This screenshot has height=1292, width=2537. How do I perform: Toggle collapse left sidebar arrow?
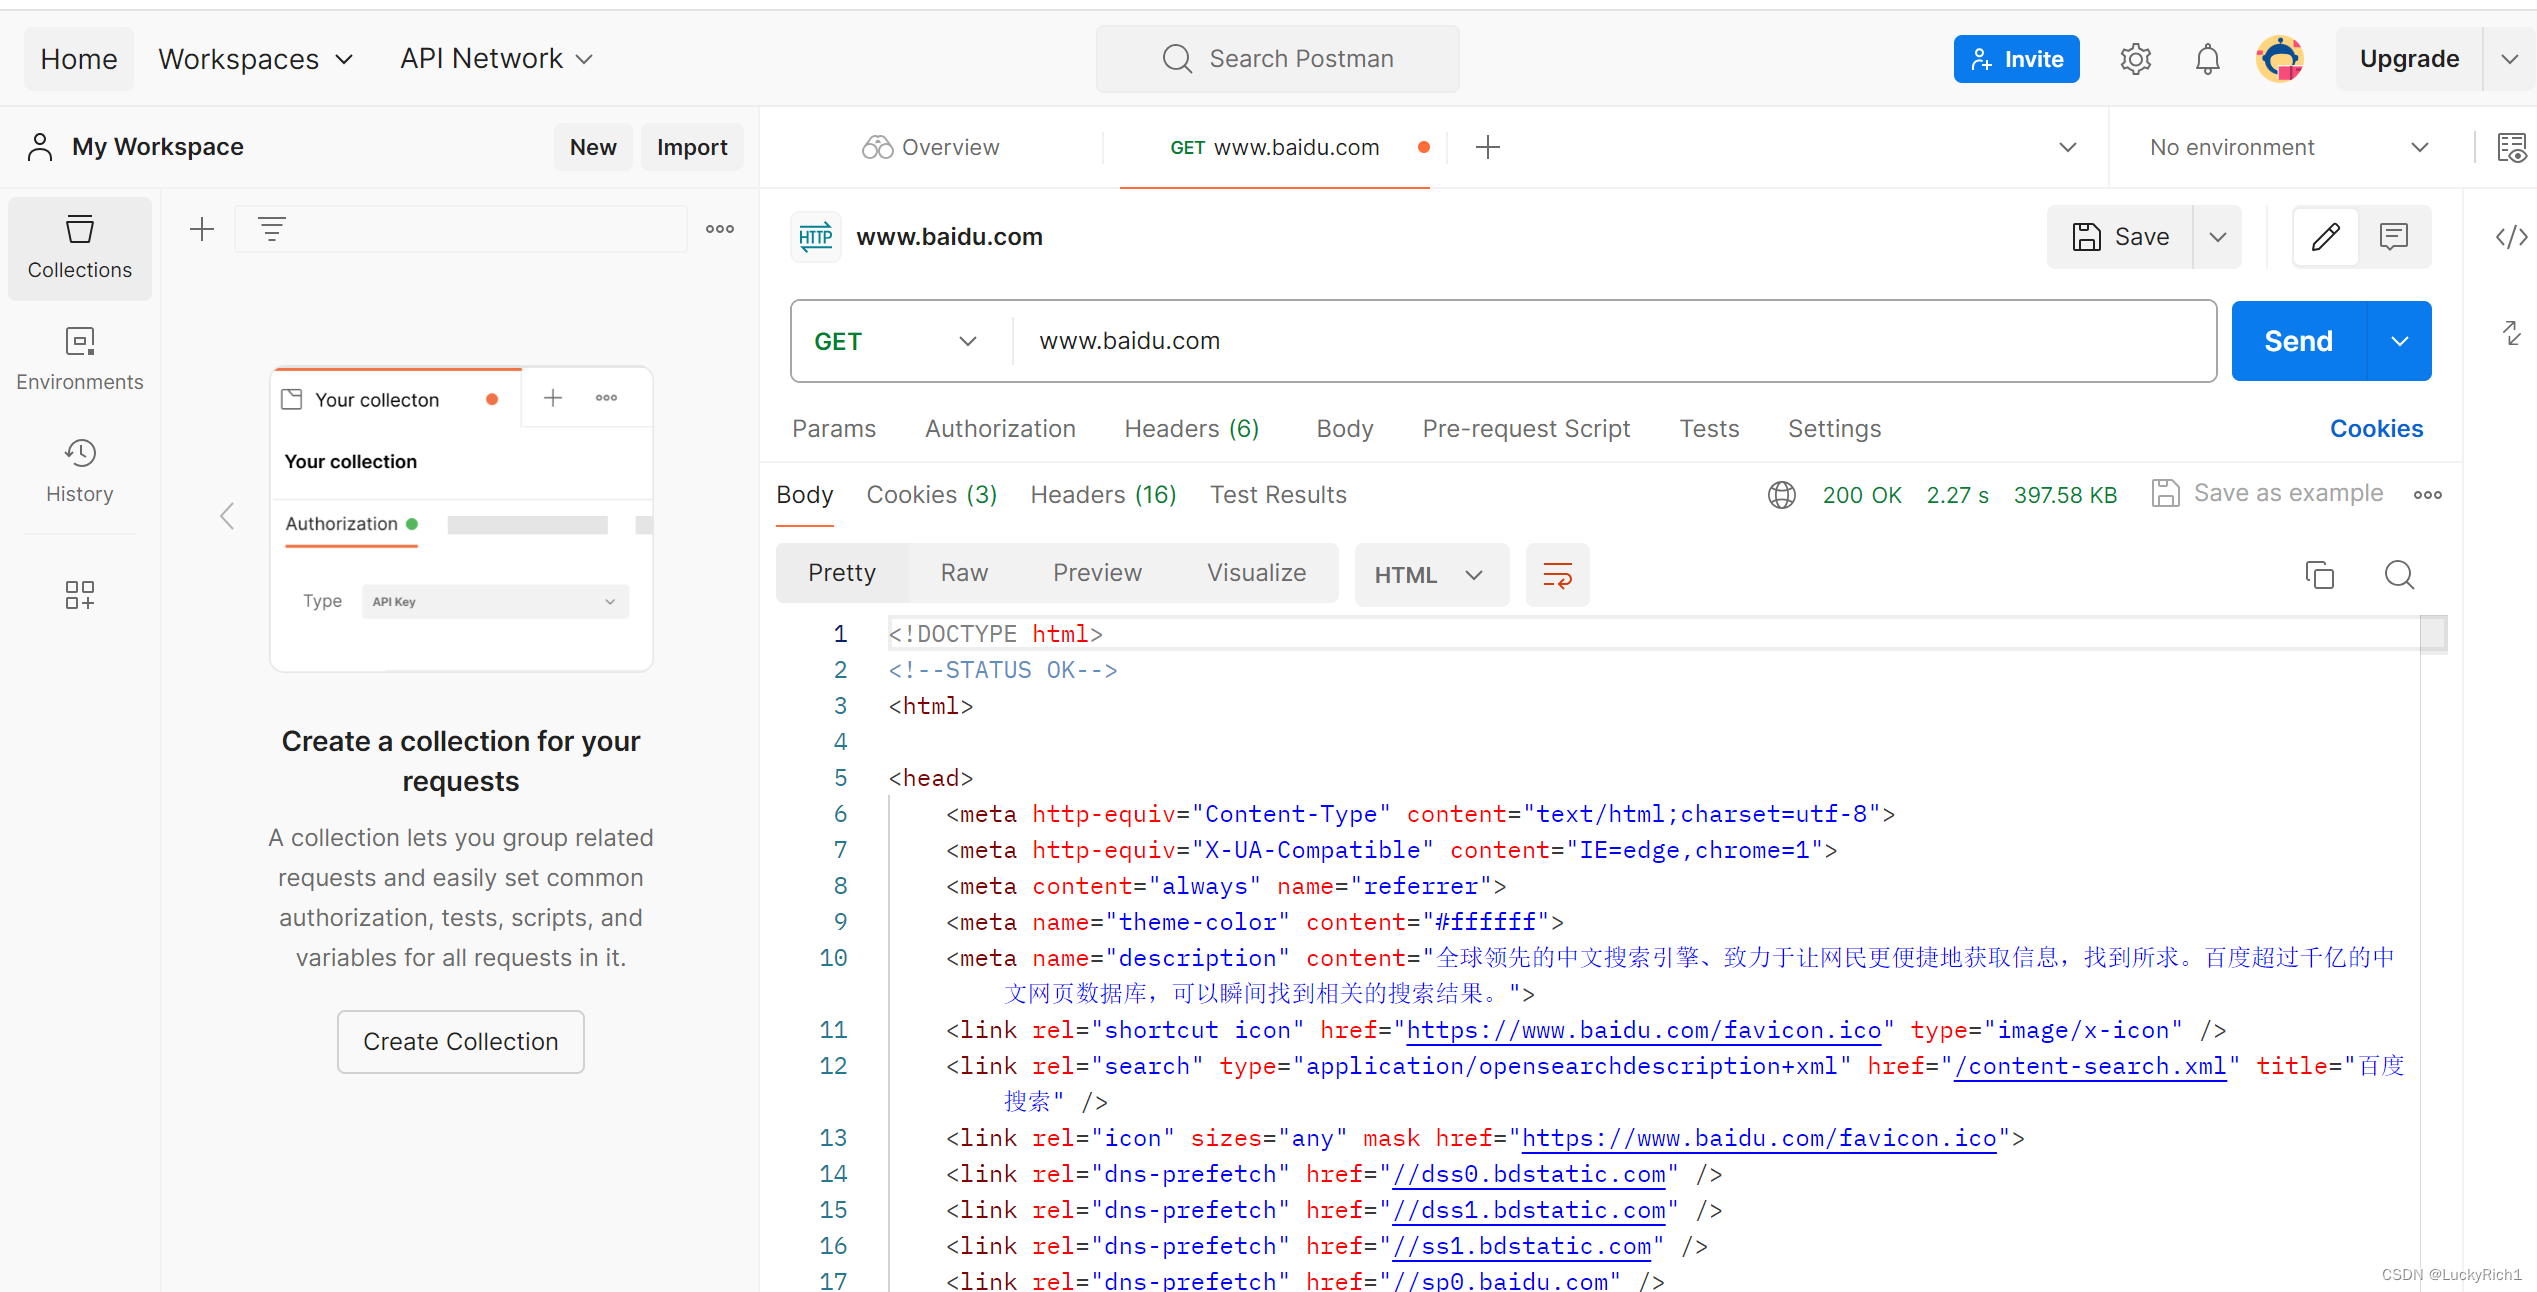227,517
